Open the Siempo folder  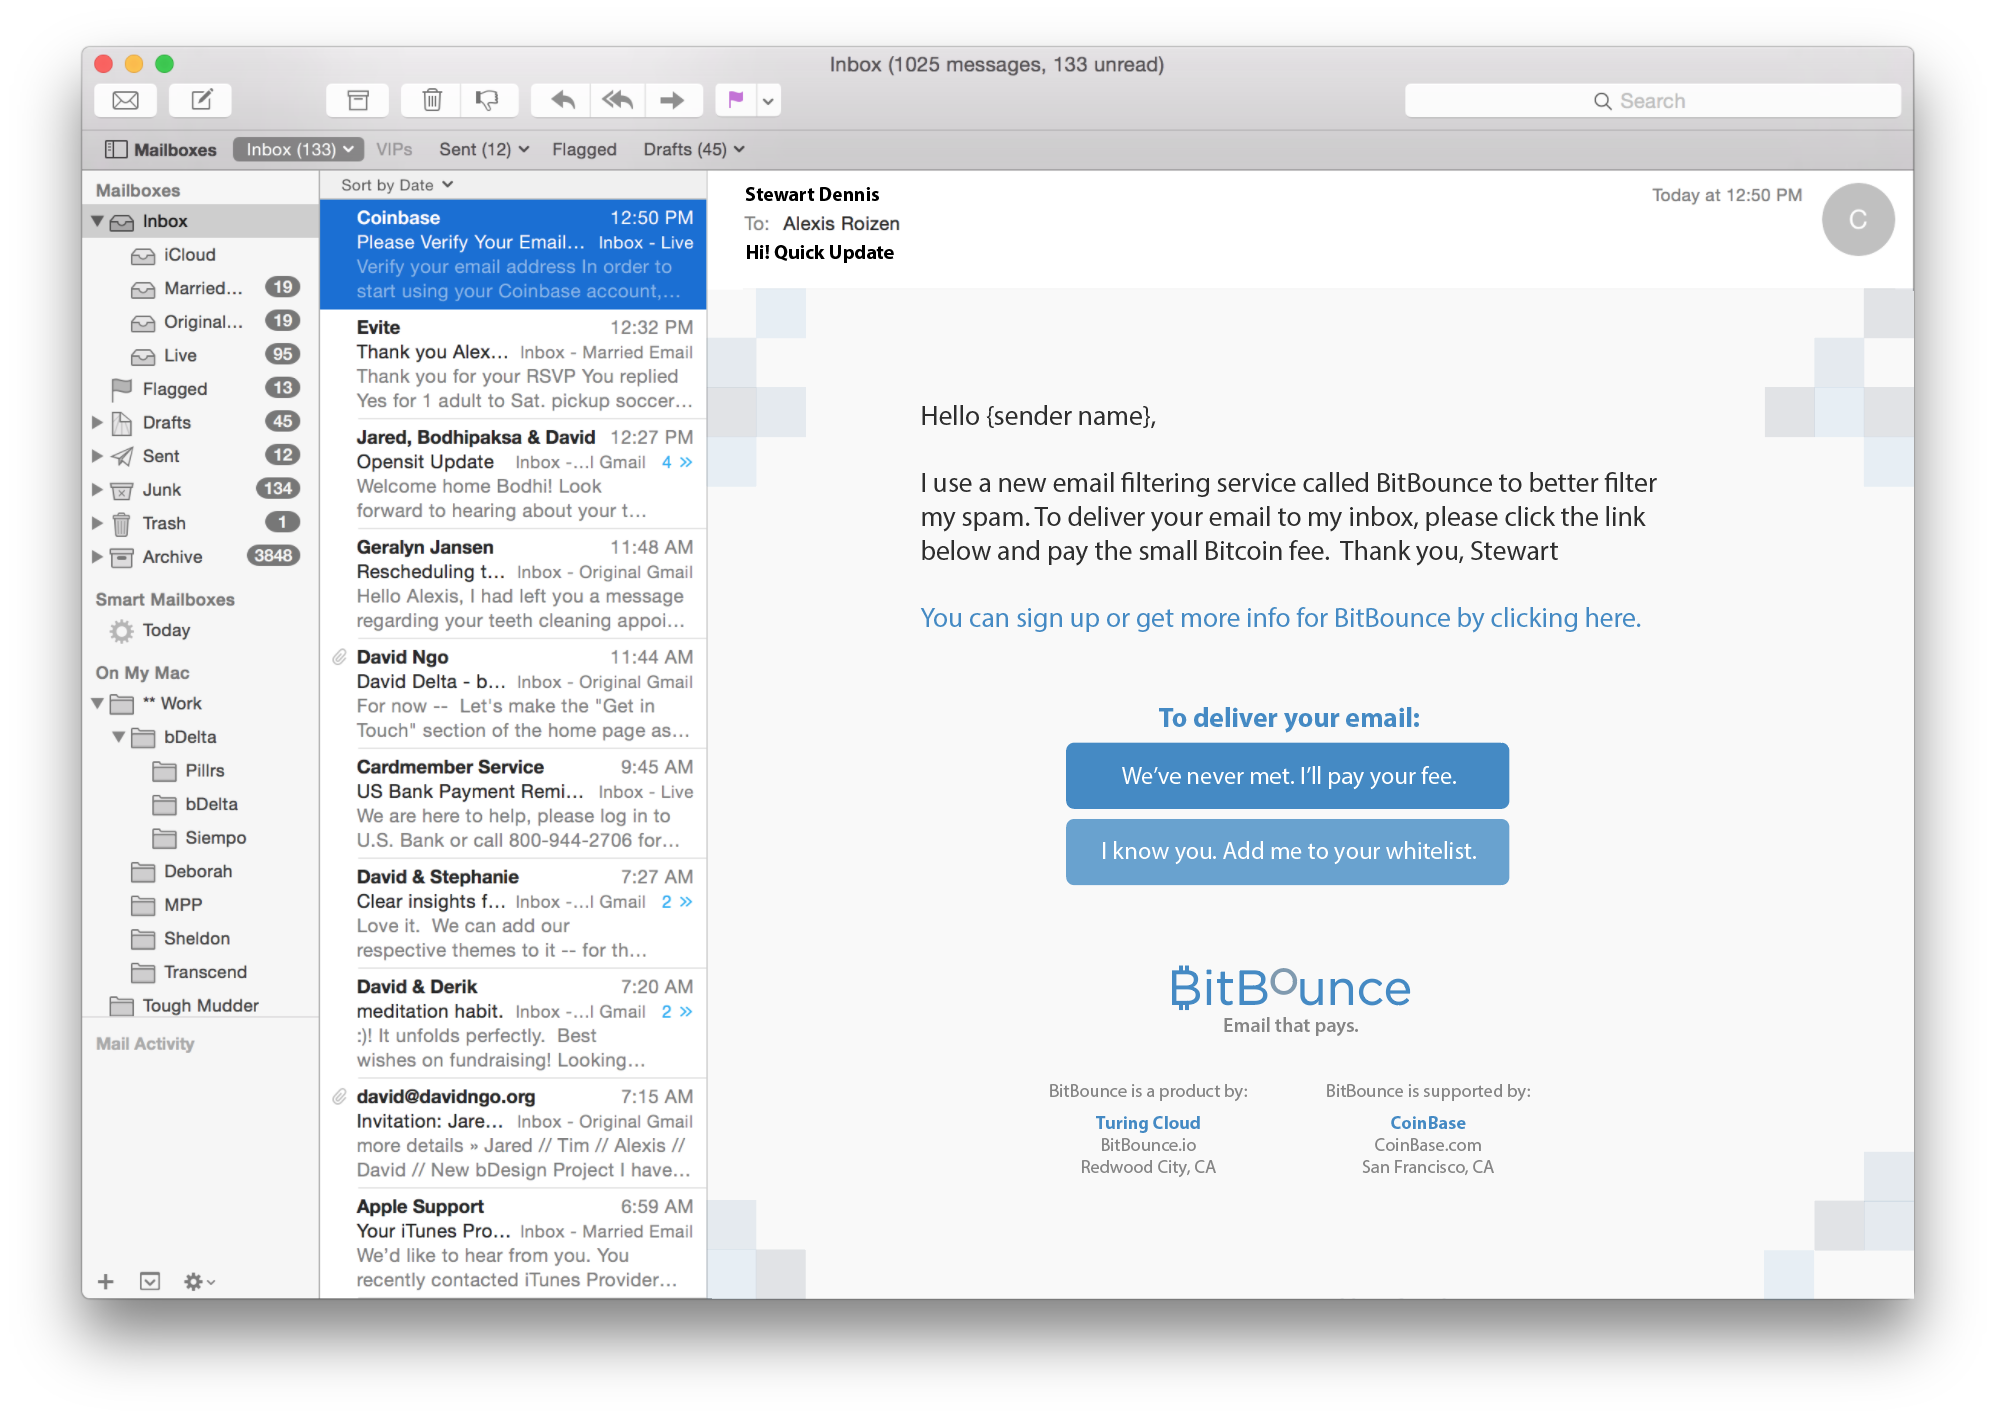[200, 837]
